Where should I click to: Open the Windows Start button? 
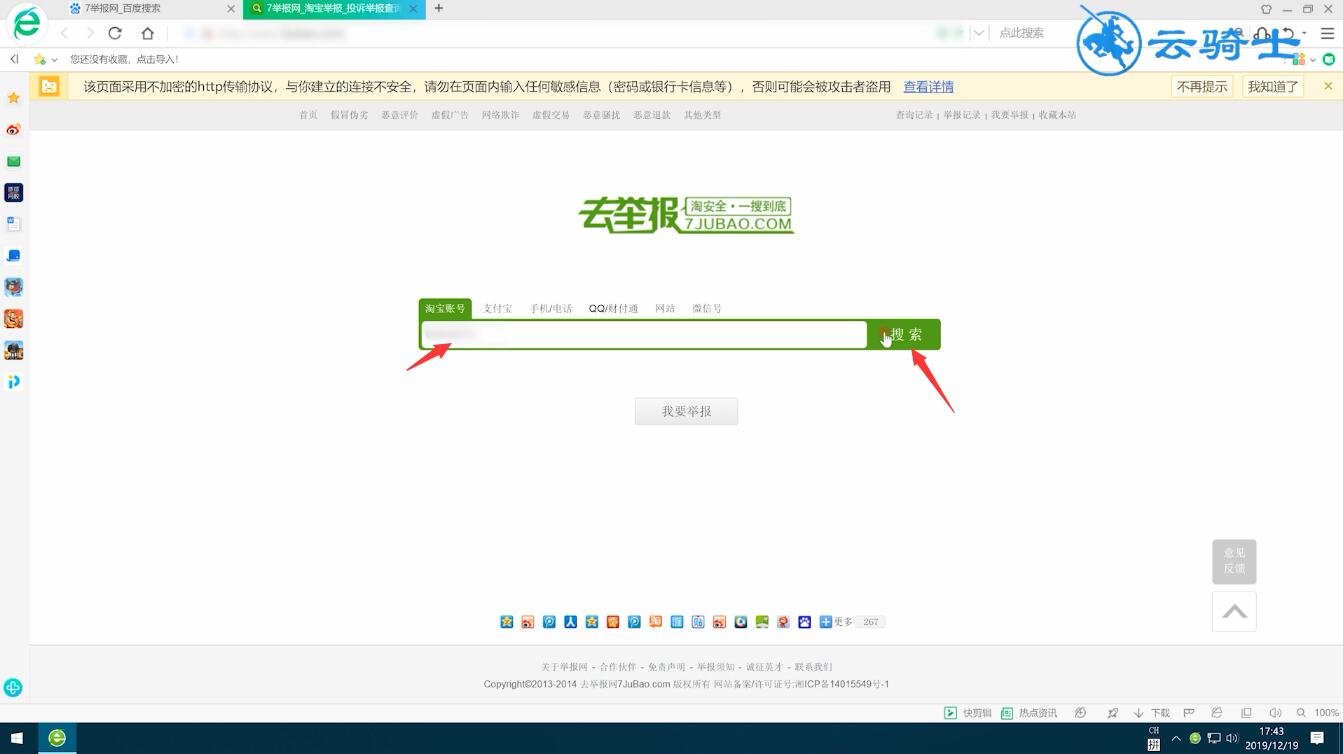(x=17, y=738)
